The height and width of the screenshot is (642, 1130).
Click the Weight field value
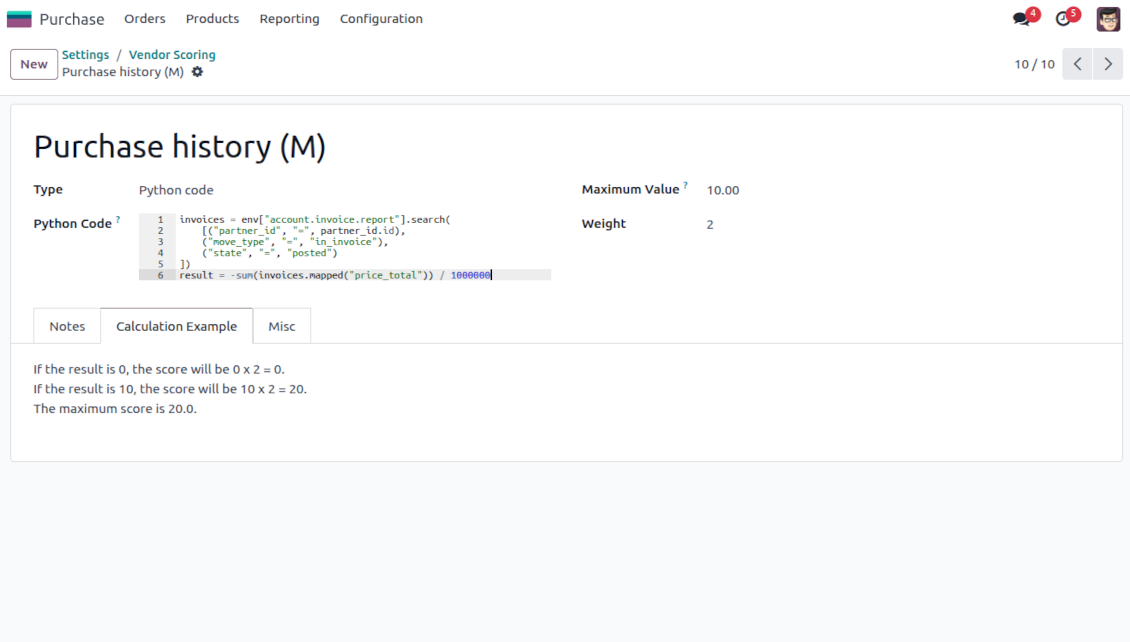(710, 225)
